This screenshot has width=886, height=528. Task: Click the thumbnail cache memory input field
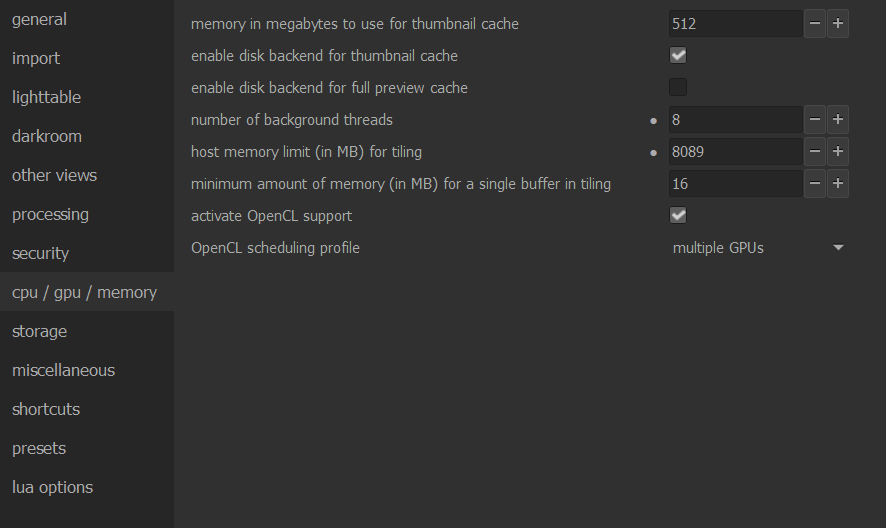tap(735, 24)
